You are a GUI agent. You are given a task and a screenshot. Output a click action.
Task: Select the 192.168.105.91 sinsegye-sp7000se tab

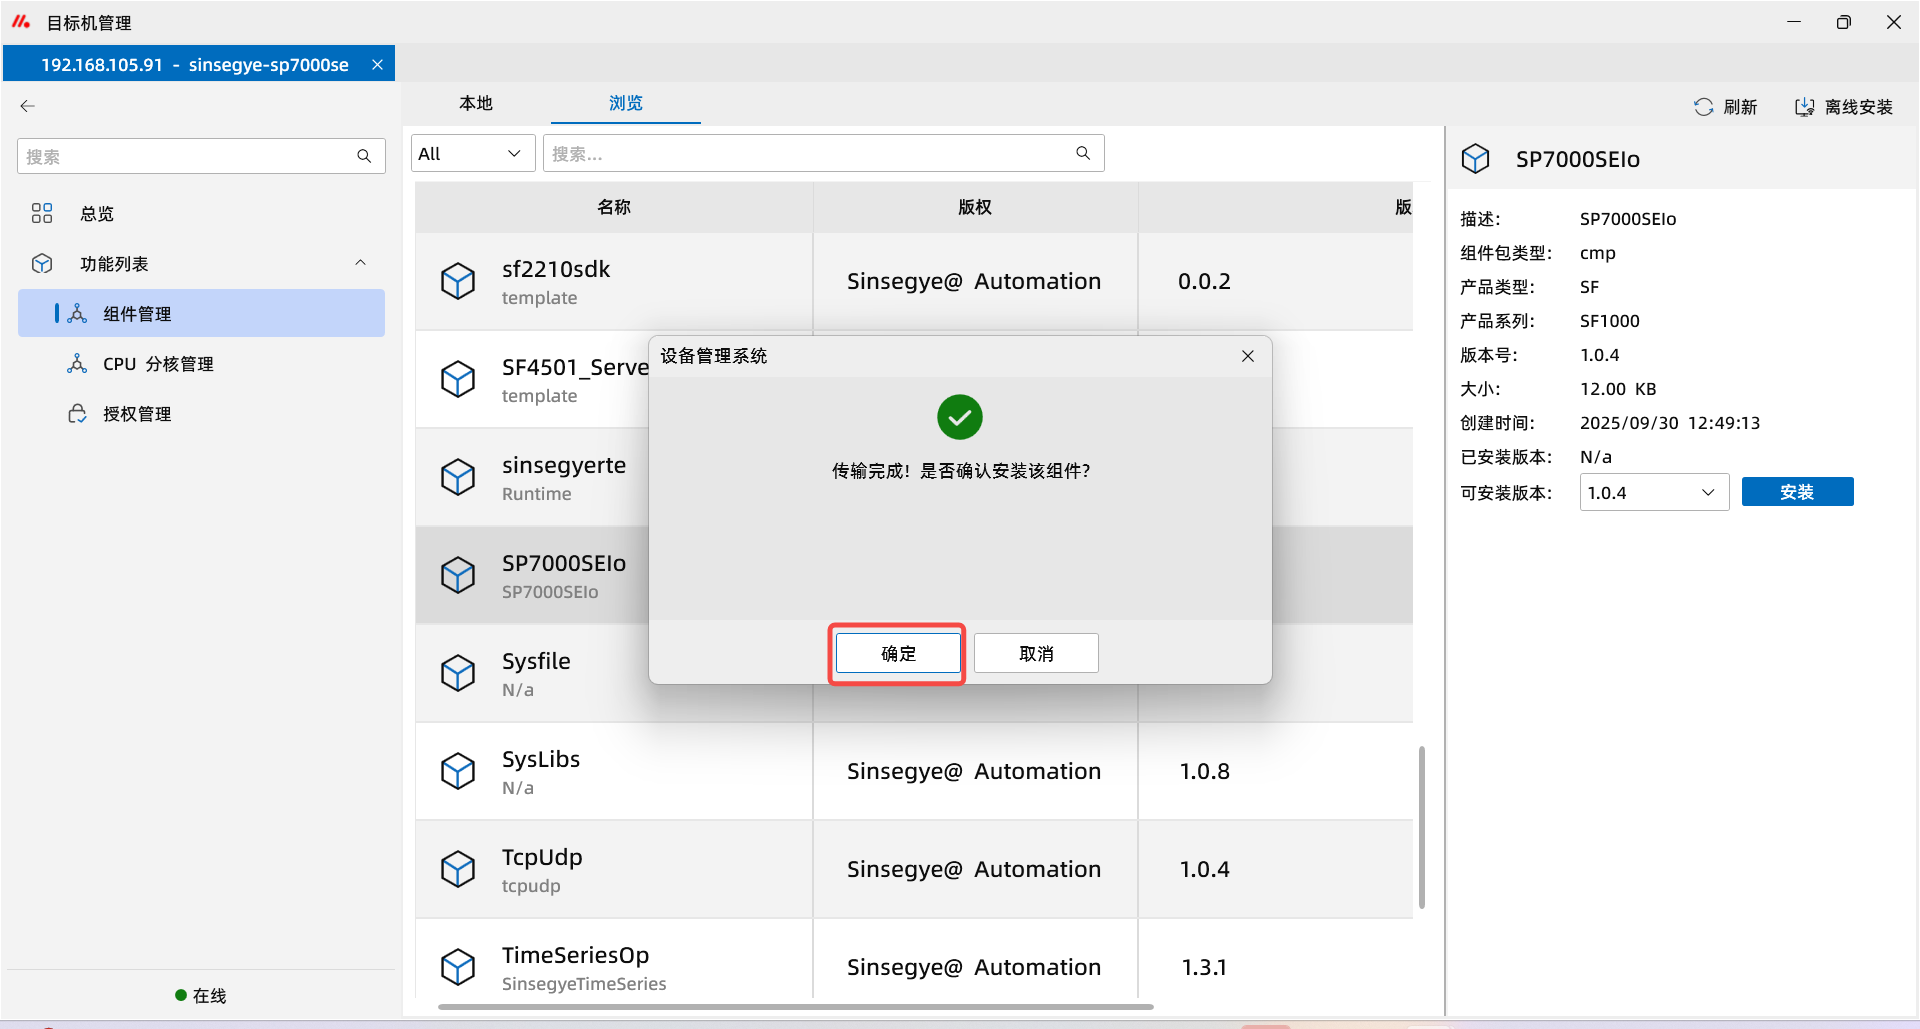198,64
